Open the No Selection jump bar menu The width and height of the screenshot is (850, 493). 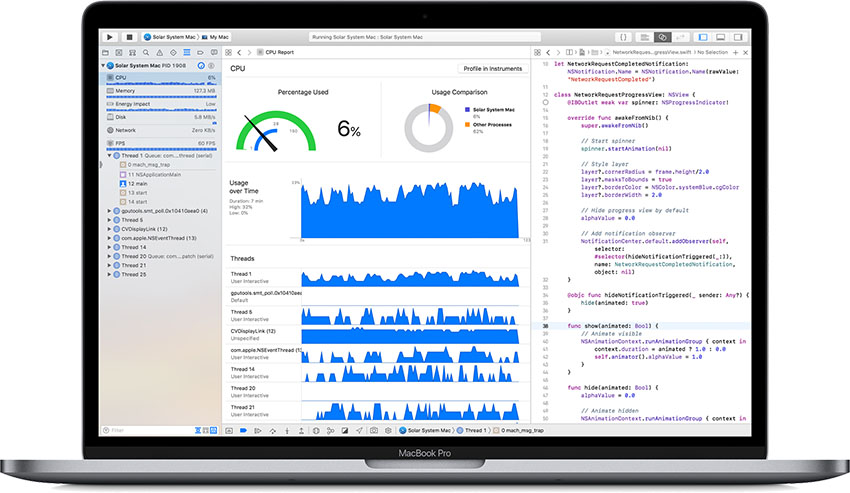712,53
